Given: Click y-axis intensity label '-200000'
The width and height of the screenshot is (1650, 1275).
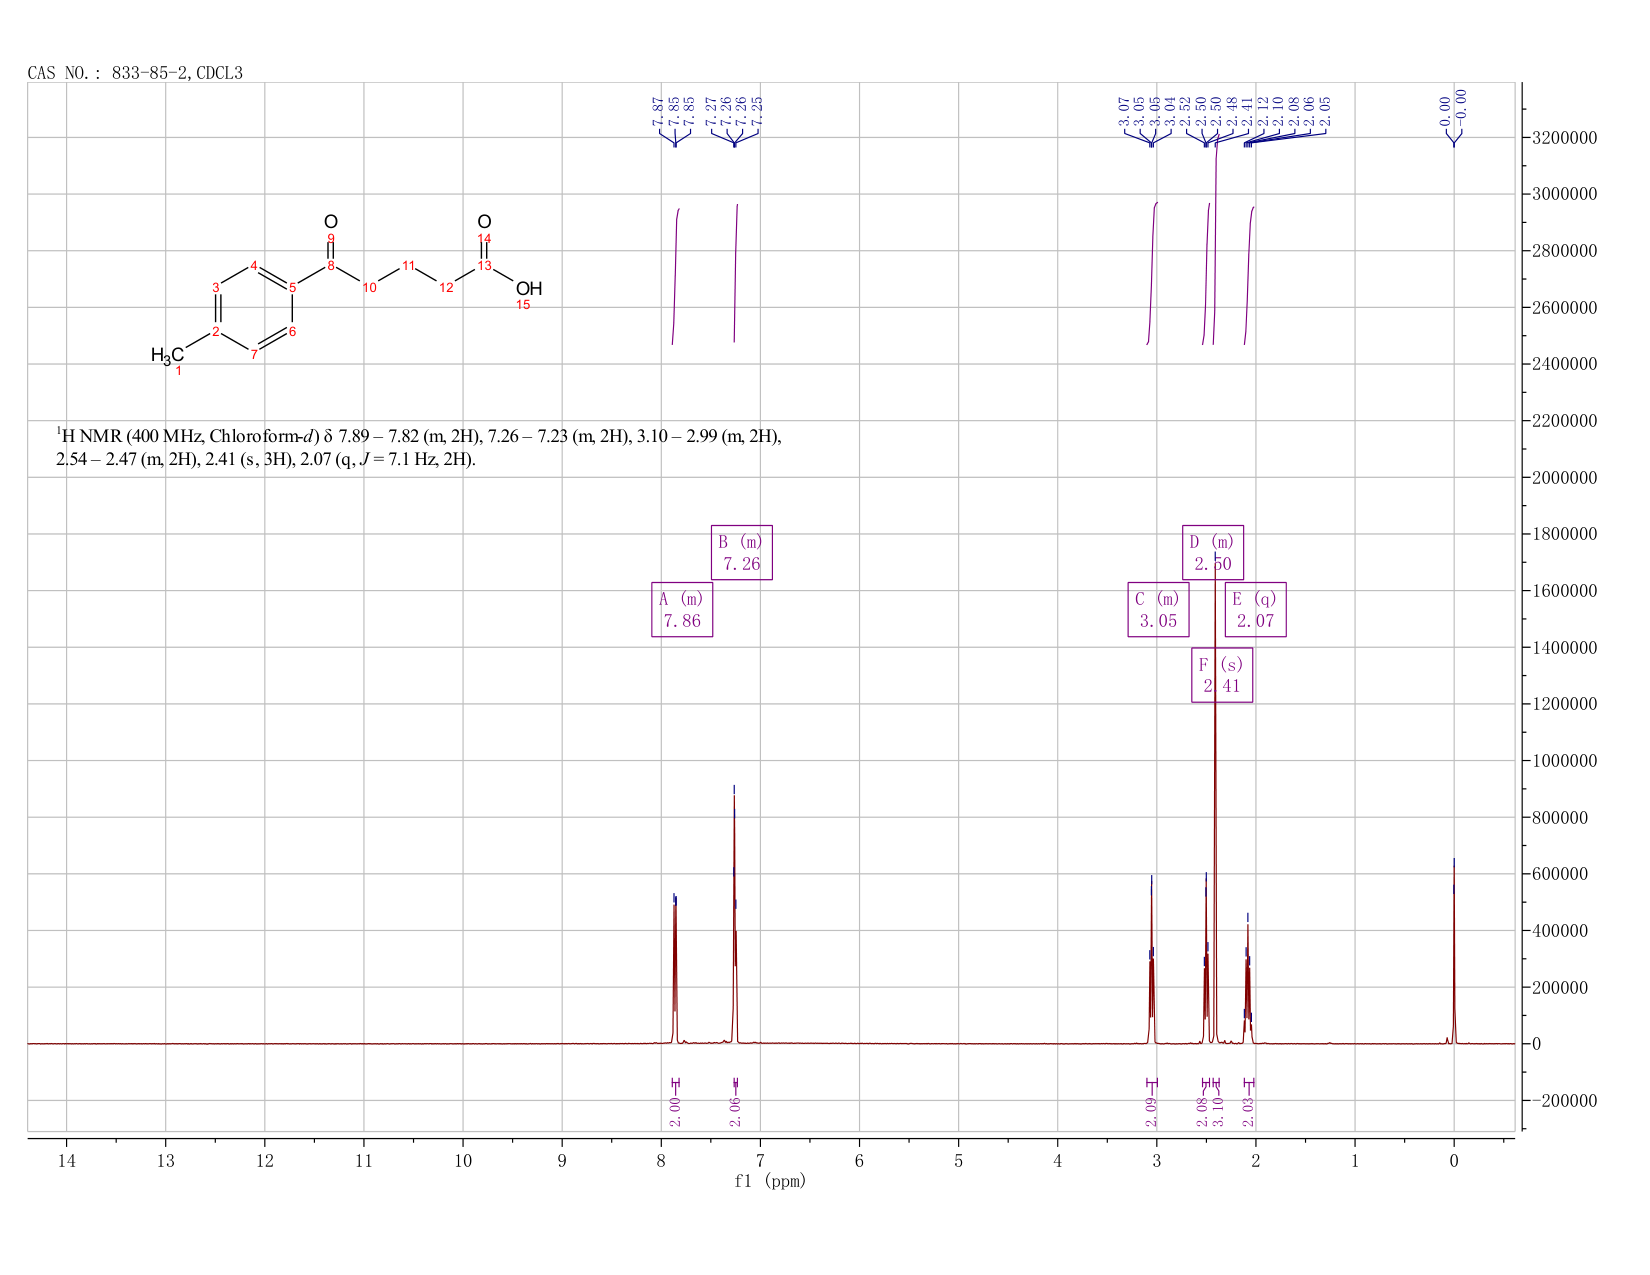Looking at the screenshot, I should coord(1563,1101).
